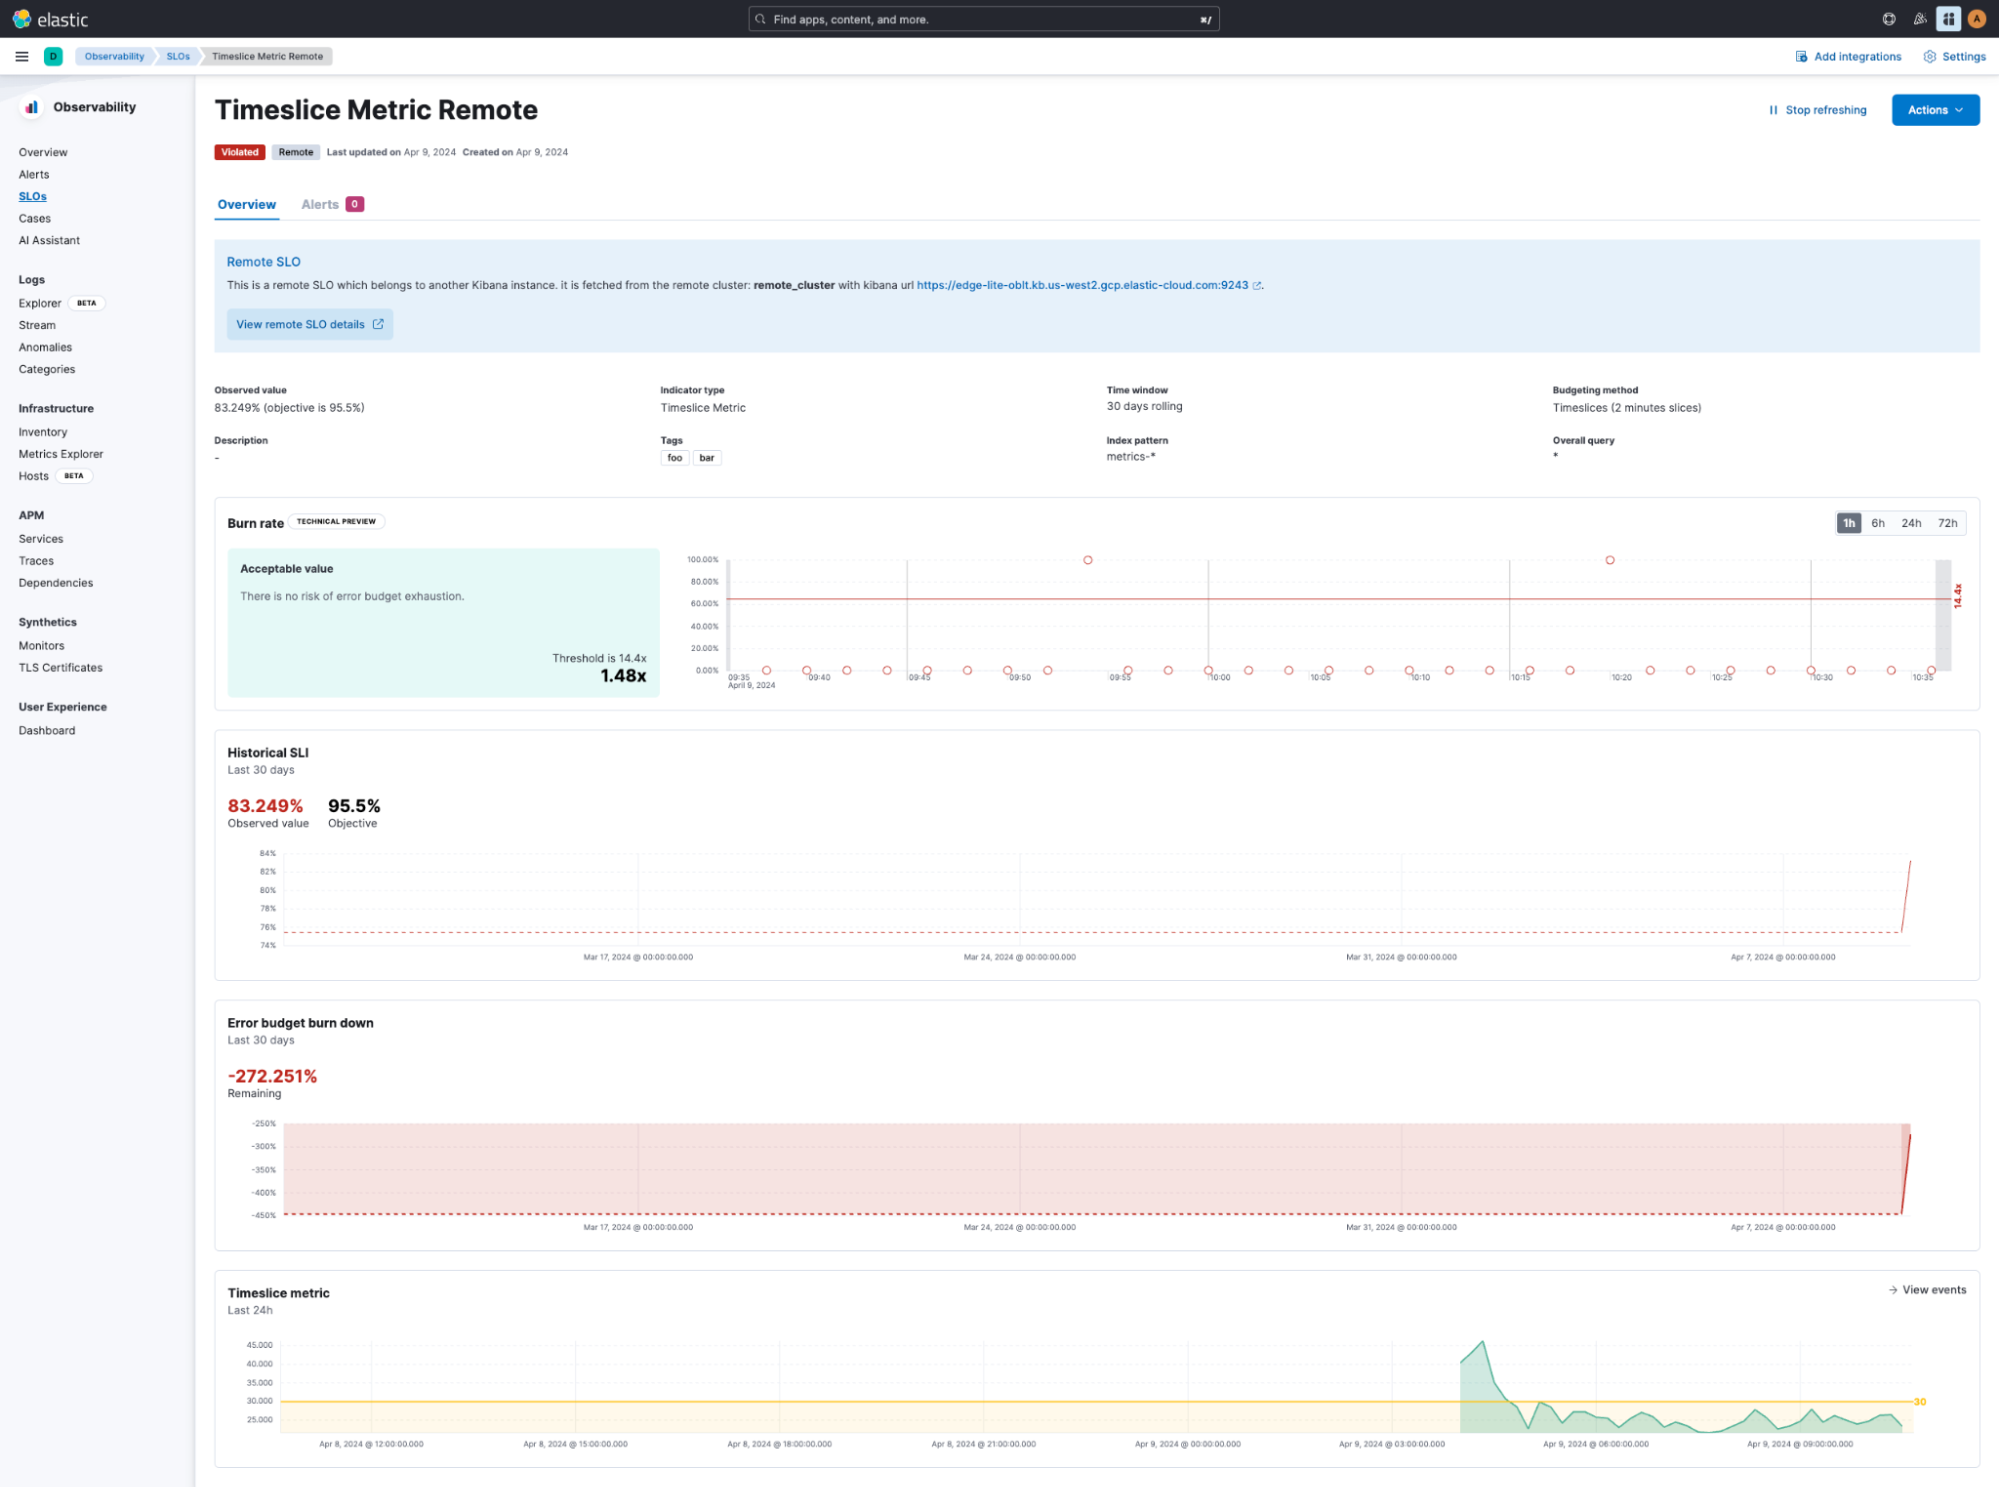Click the Kibana logo icon
The image size is (1999, 1487).
[x=22, y=19]
